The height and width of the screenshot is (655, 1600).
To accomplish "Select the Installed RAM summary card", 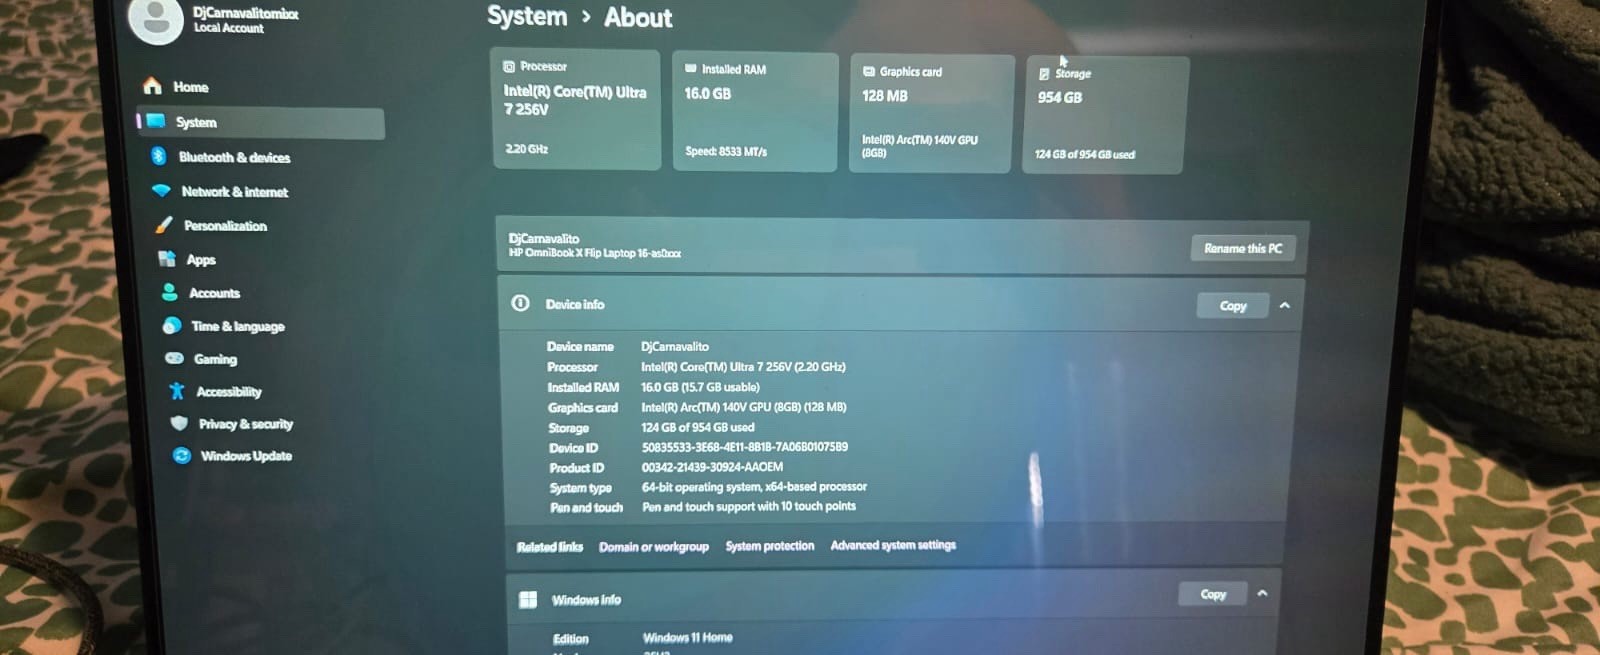I will point(755,111).
